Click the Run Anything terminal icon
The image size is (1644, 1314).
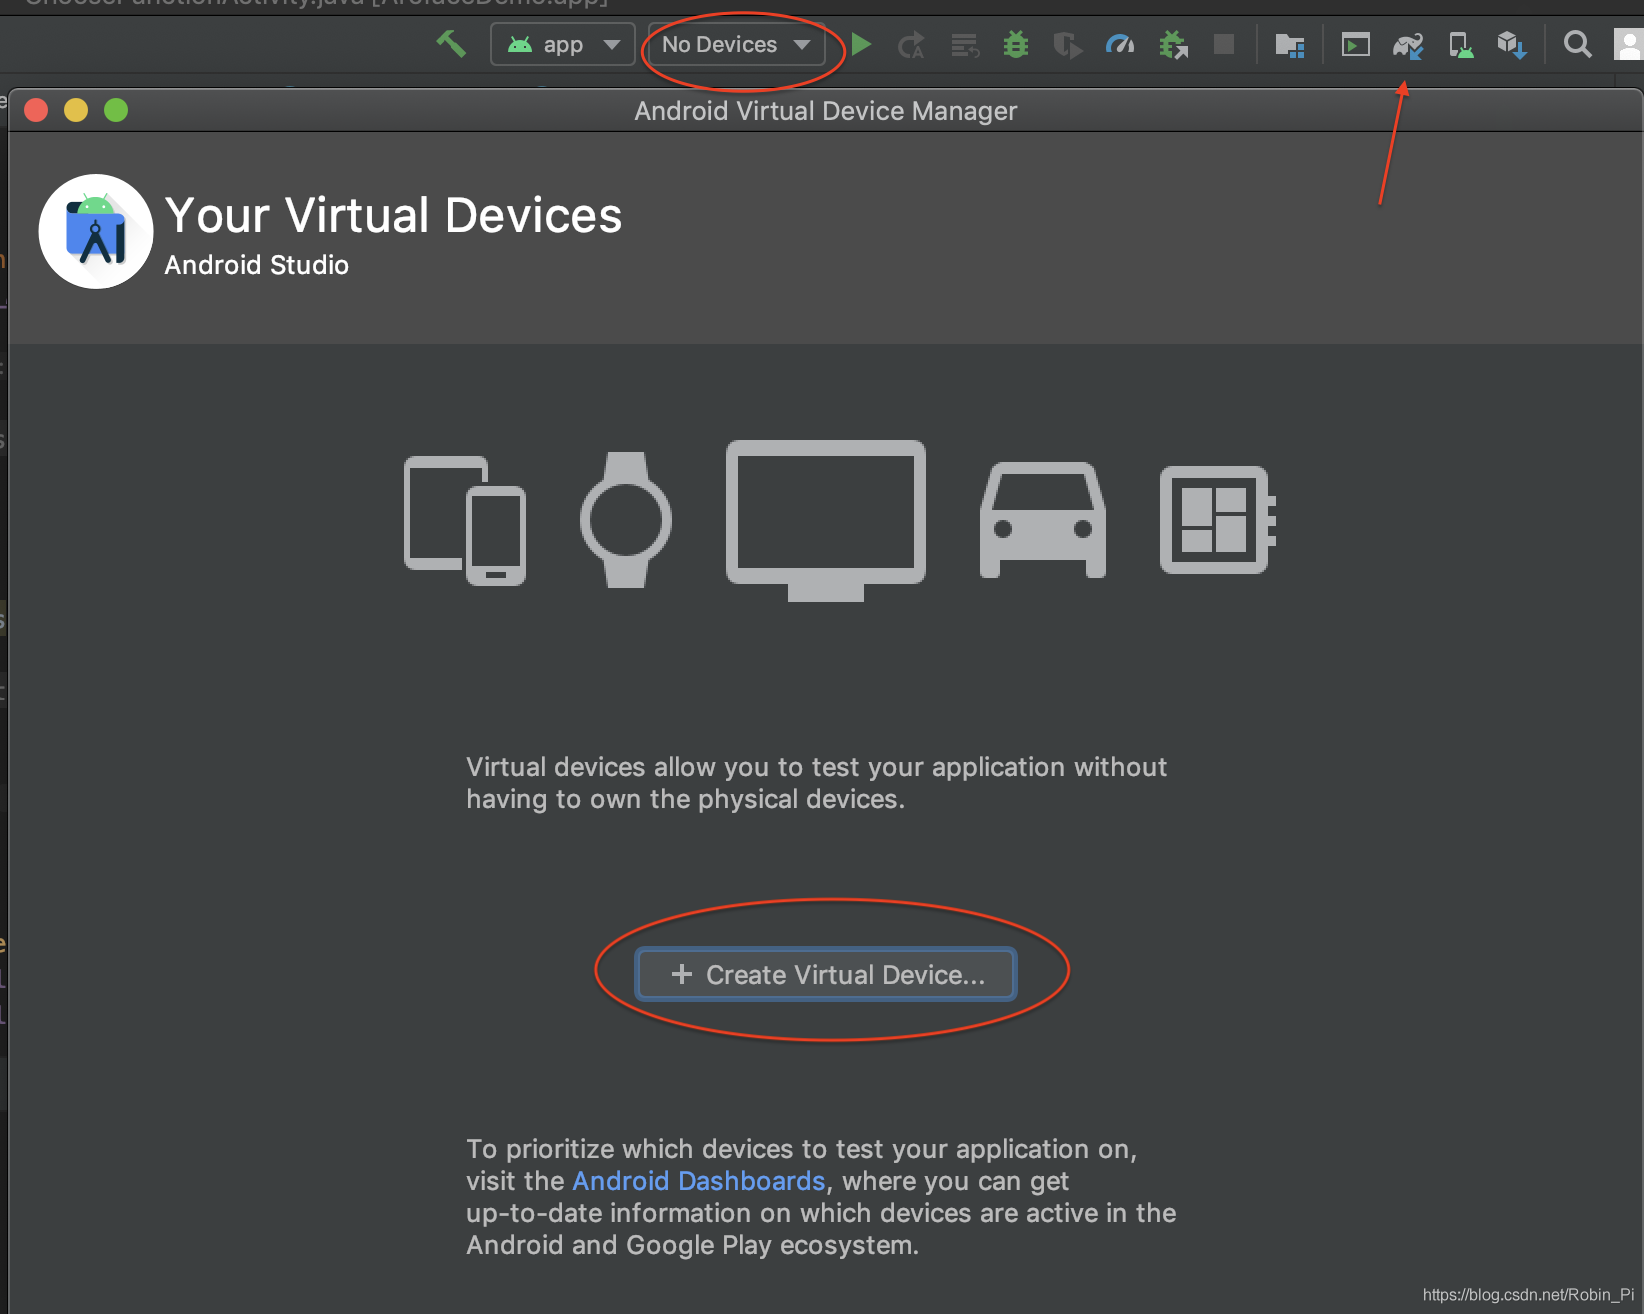click(x=1356, y=45)
